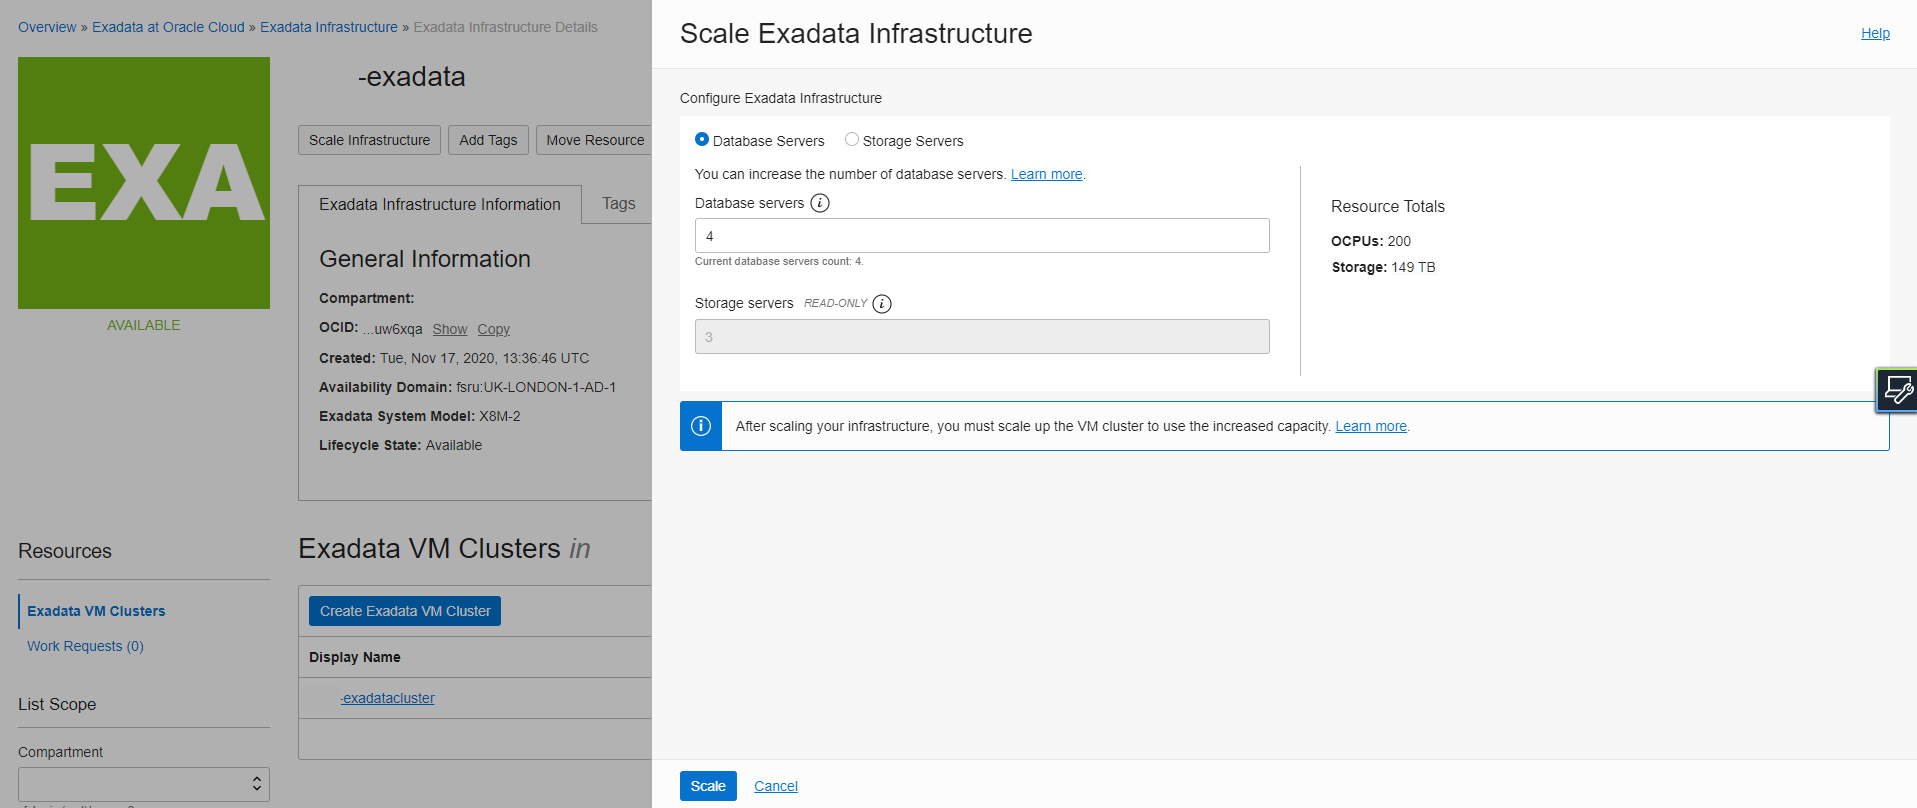Click 'Current database servers count: 4.' text
The image size is (1917, 808).
point(779,261)
